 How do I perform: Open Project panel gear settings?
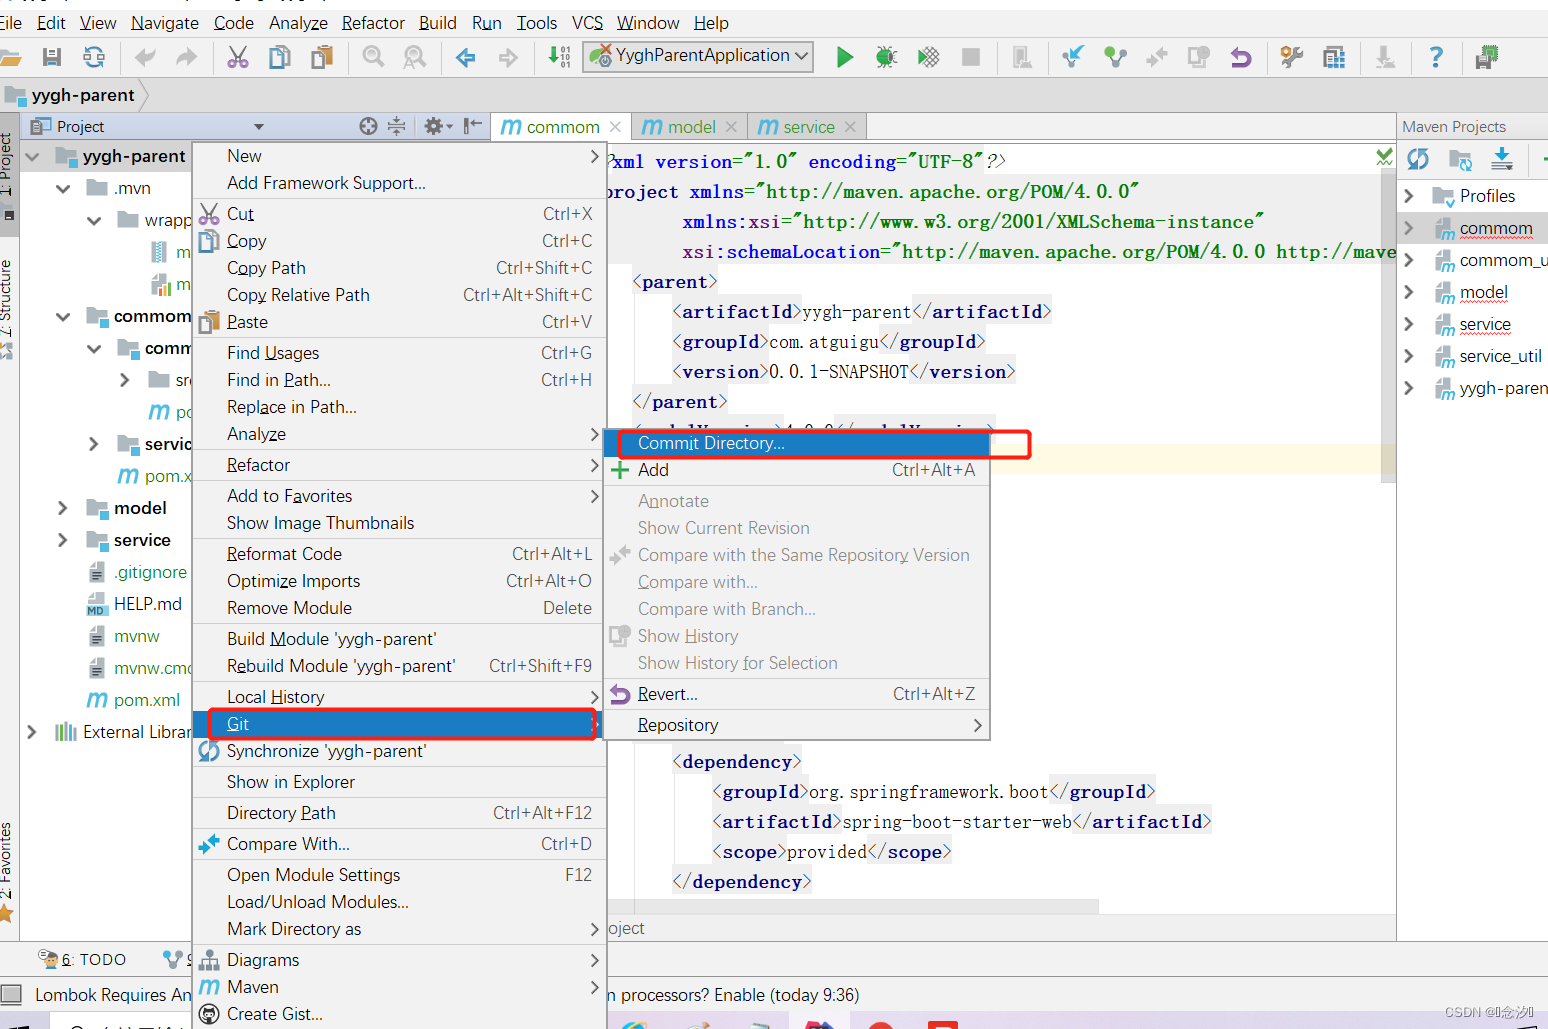click(438, 126)
